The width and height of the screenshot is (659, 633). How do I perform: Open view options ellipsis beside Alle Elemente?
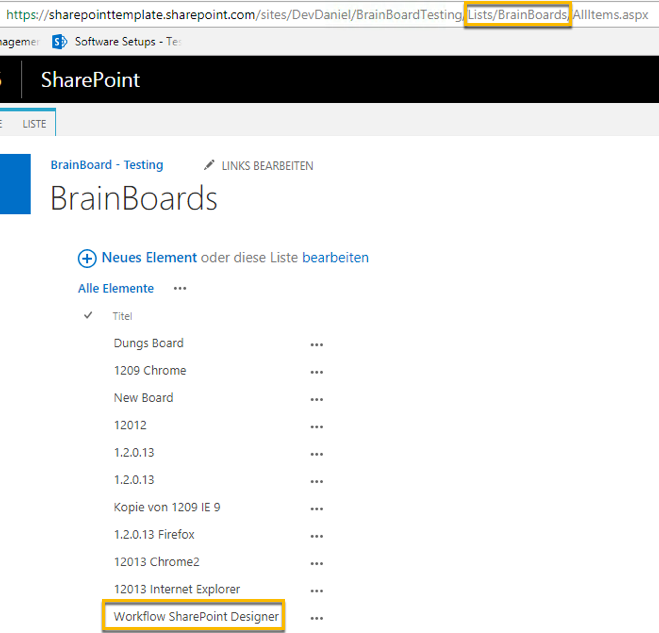[180, 288]
